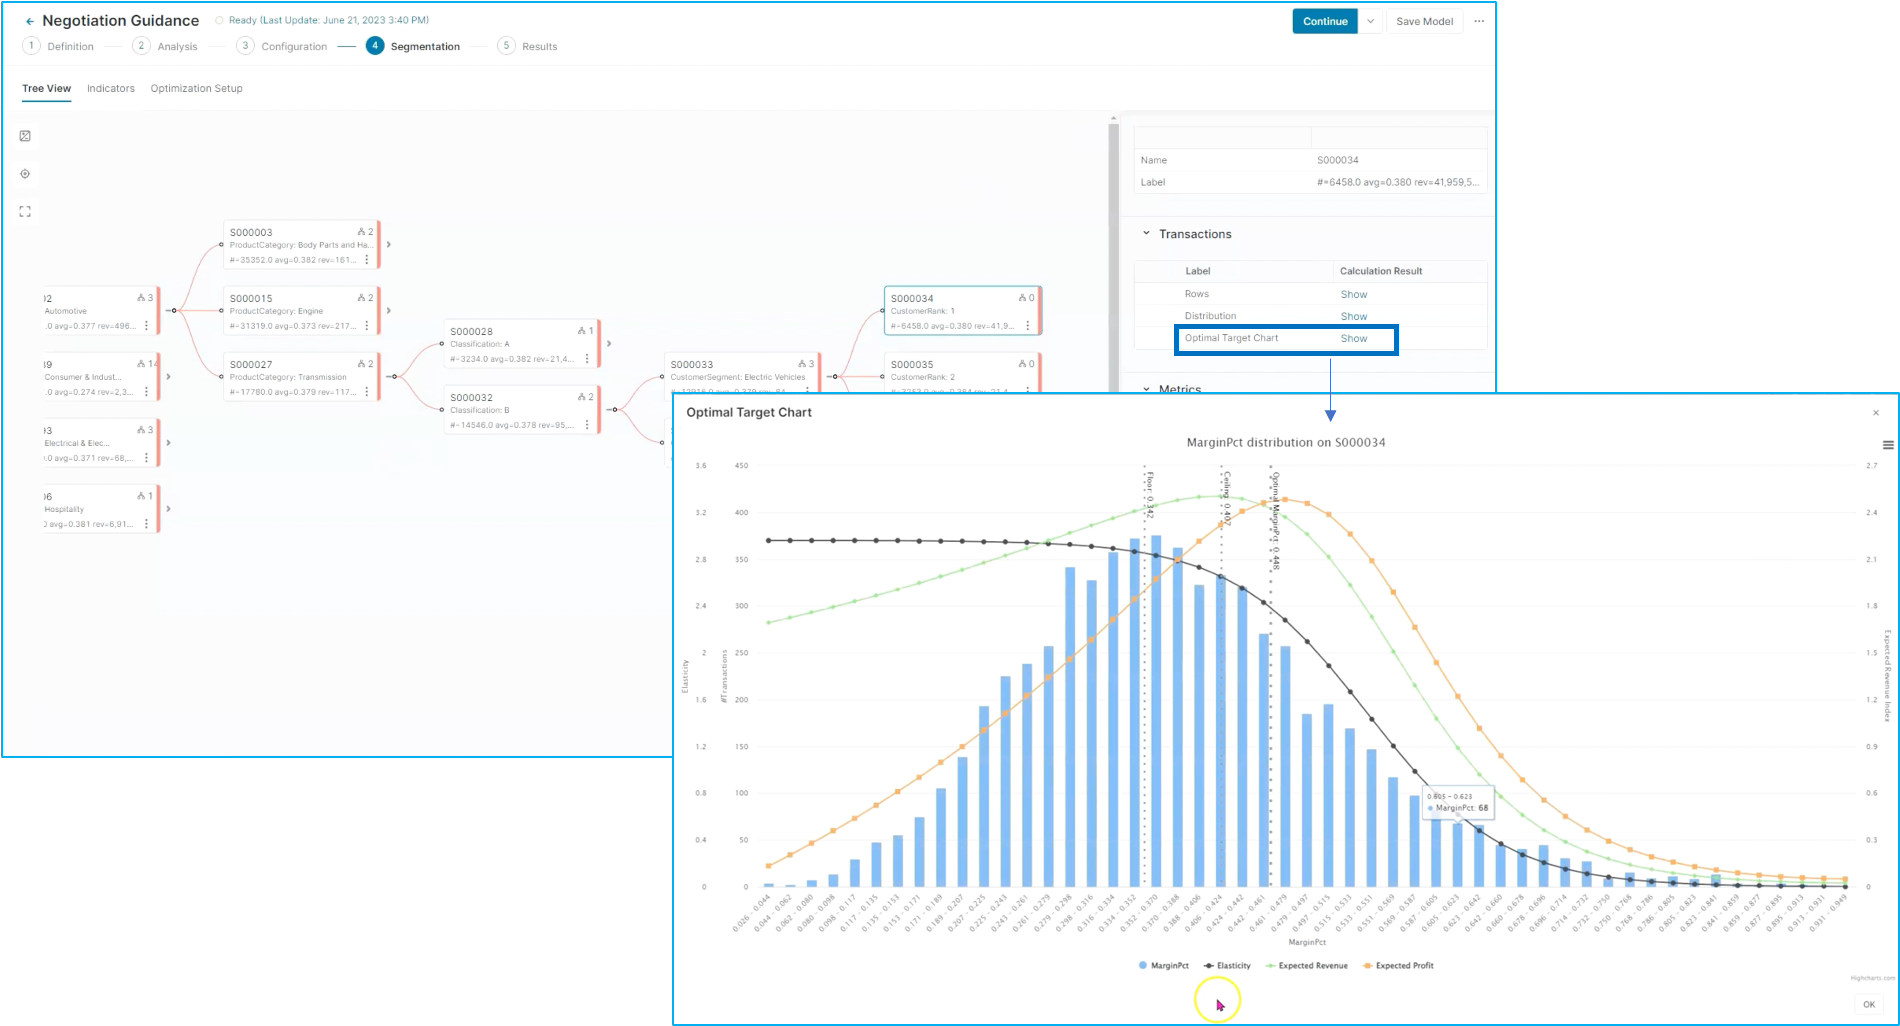Toggle Elasticity series in chart legend

point(1227,966)
